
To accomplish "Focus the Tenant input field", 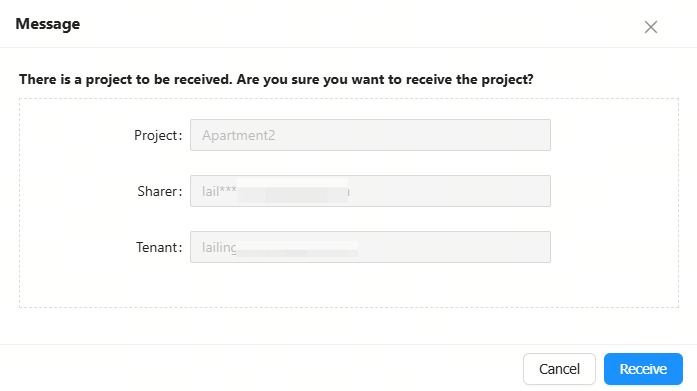I will coord(370,247).
